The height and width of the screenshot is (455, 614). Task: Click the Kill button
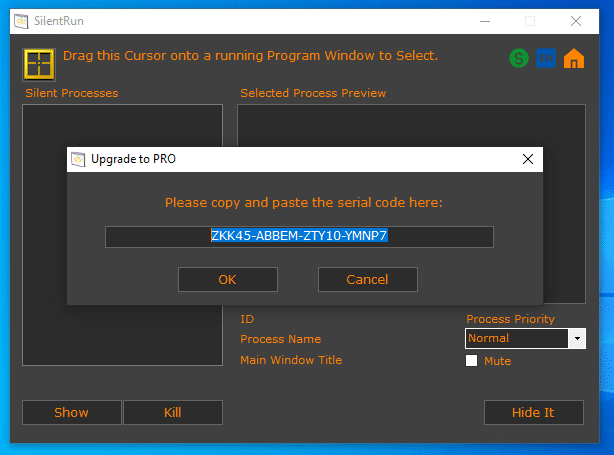(x=173, y=412)
